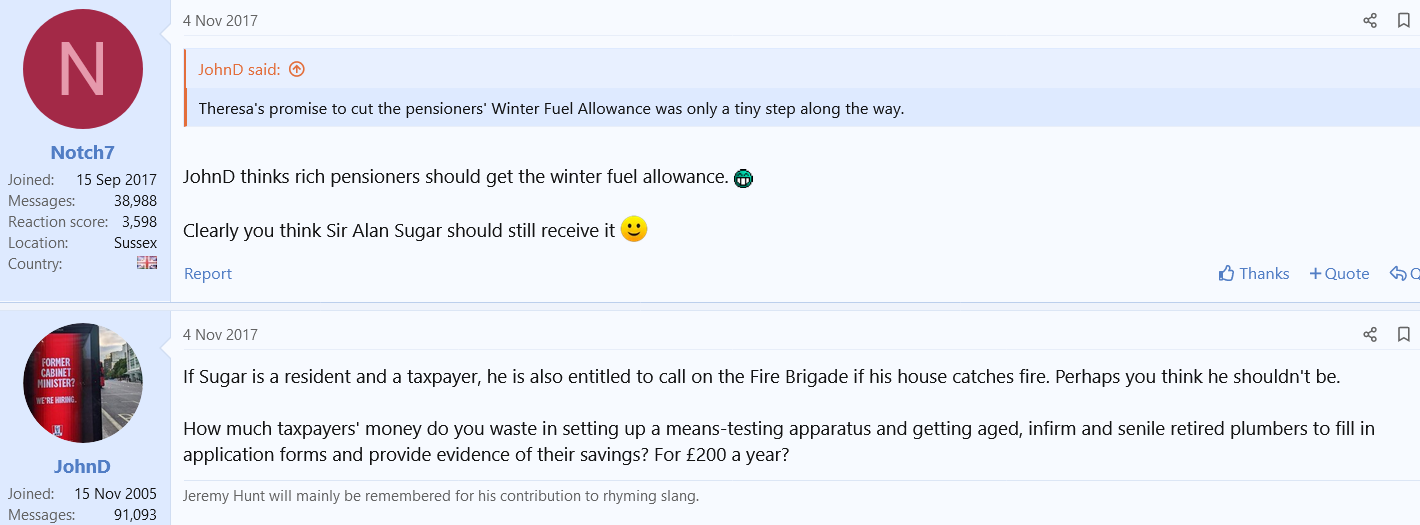
Task: Open JohnD username in the sidebar
Action: coord(83,467)
